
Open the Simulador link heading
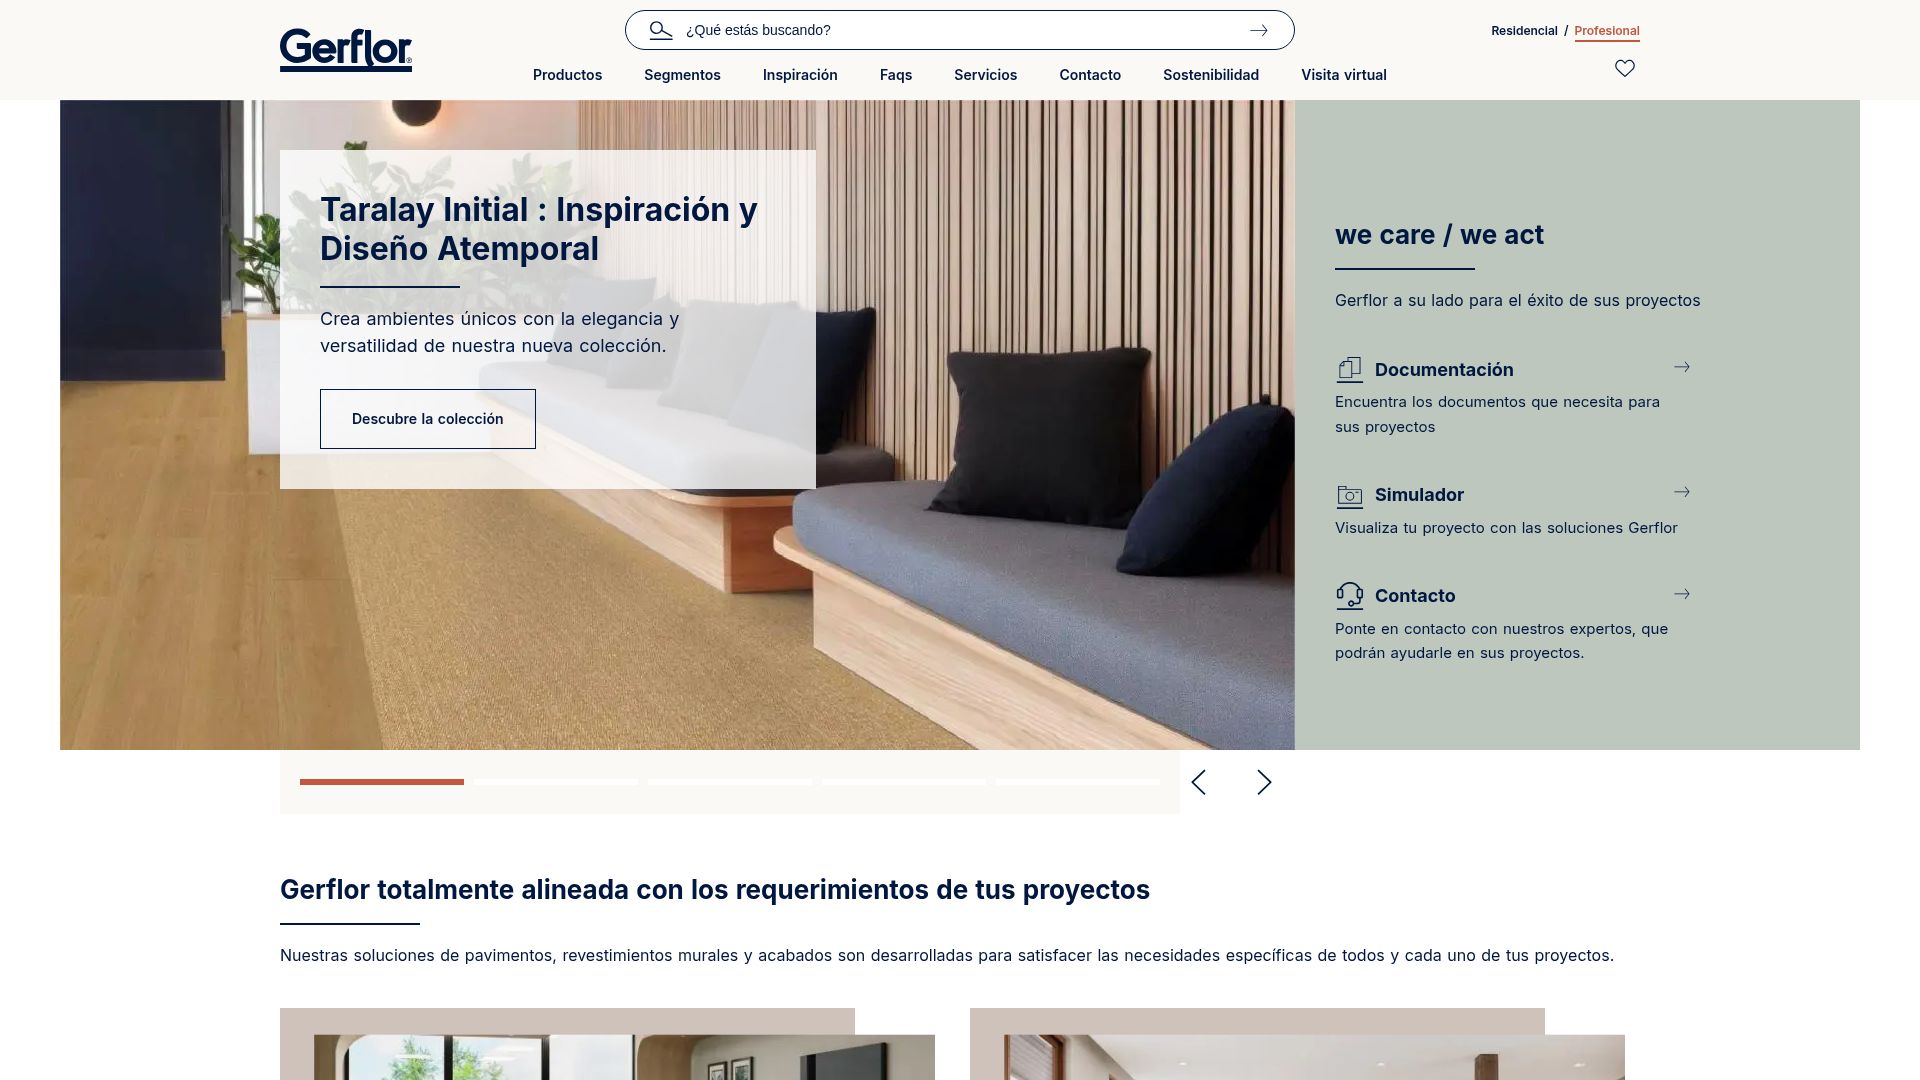[1419, 495]
